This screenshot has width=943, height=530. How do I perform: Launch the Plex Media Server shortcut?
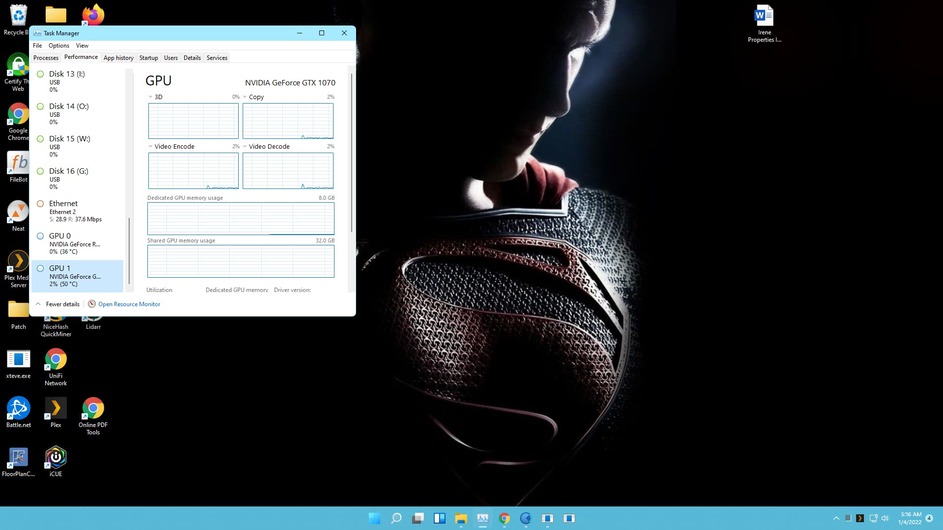tap(17, 269)
